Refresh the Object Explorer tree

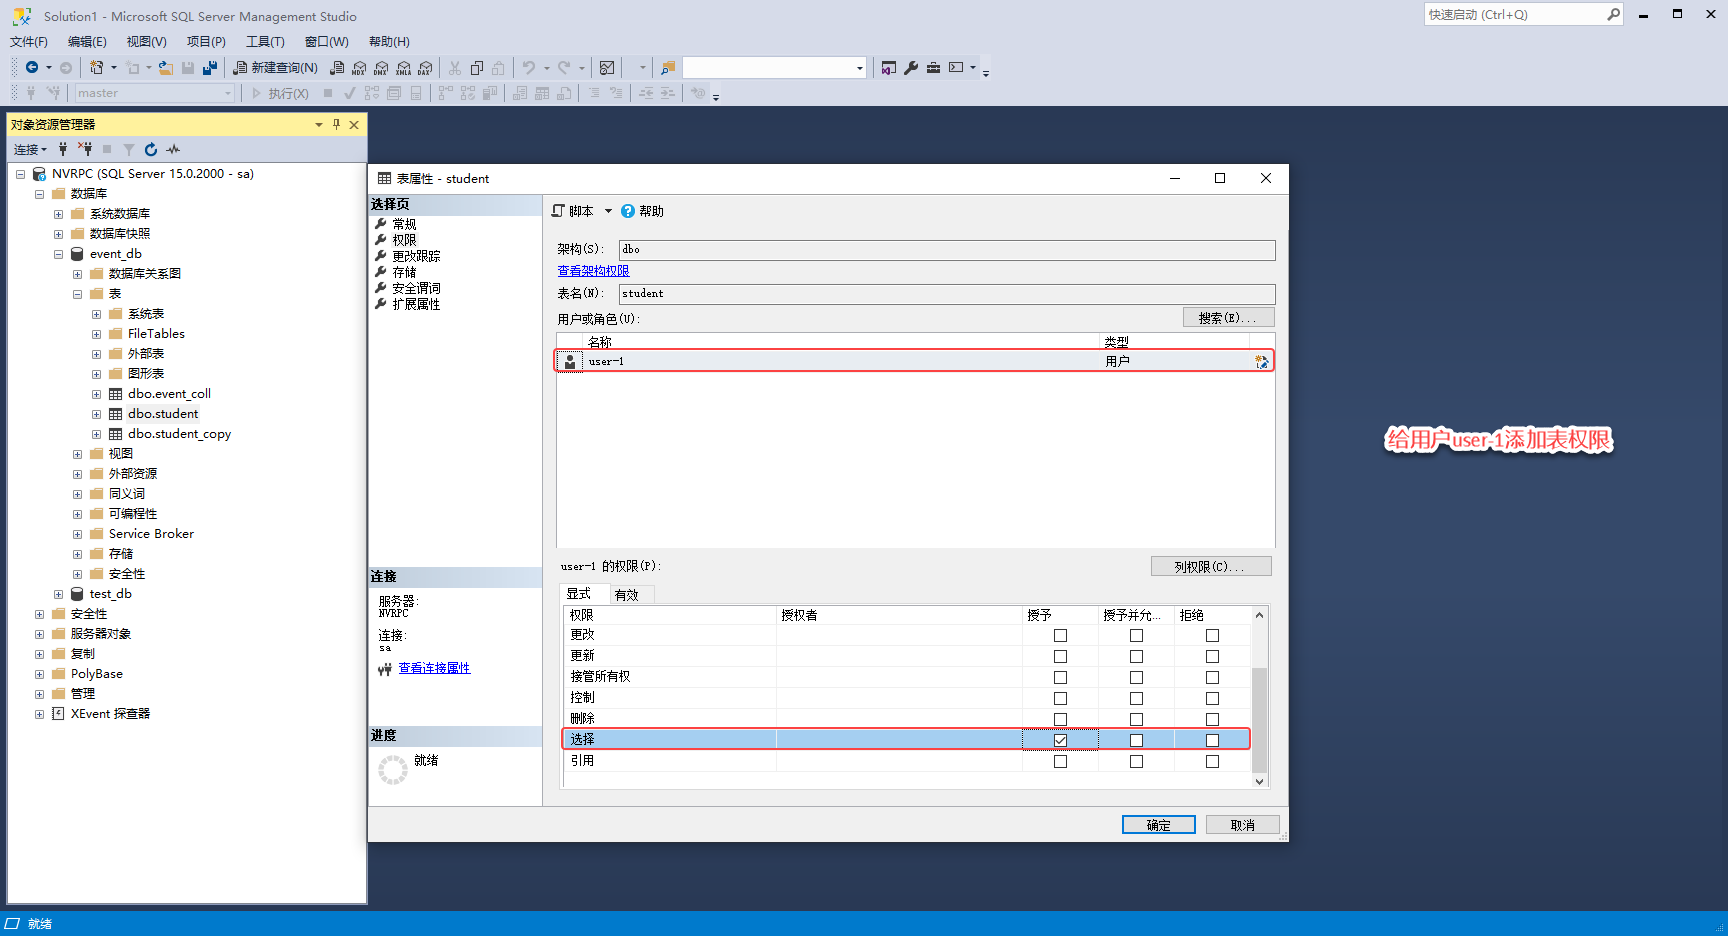click(151, 149)
